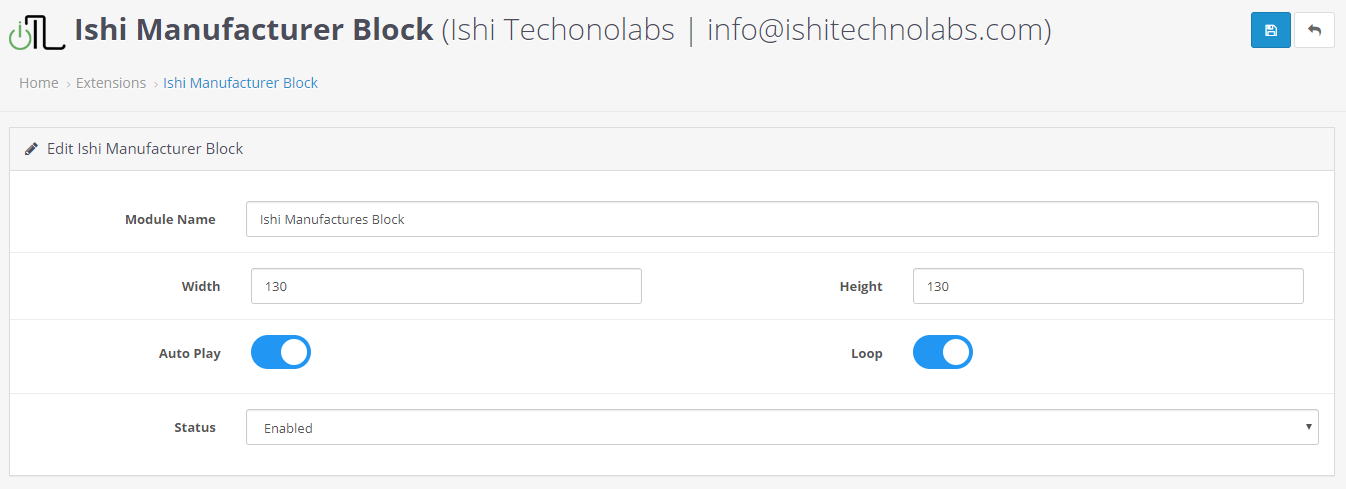Click the Module Name label
This screenshot has height=489, width=1346.
[170, 219]
